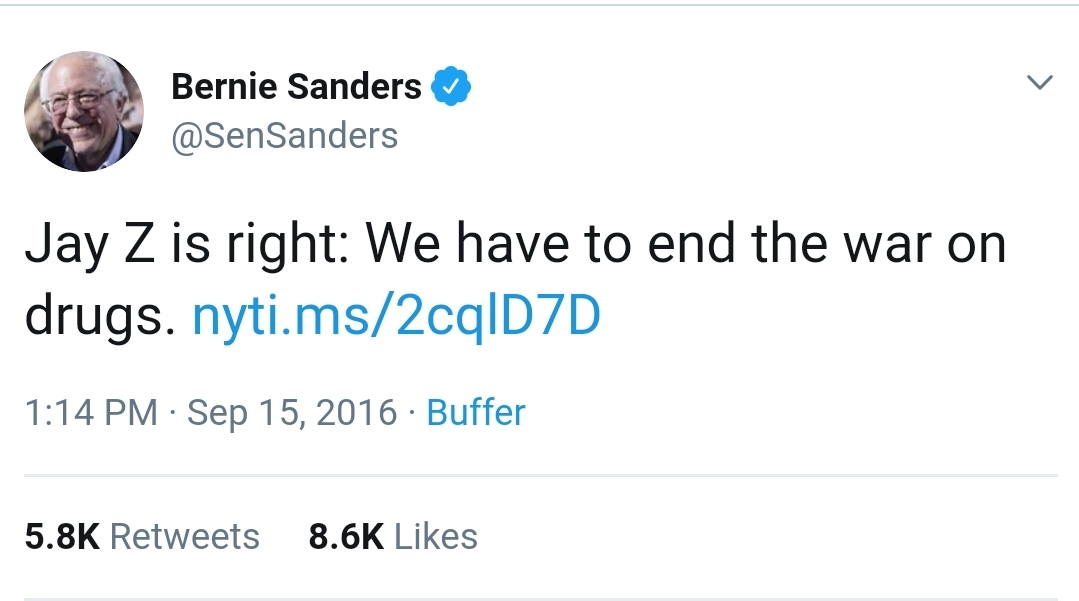This screenshot has height=601, width=1079.
Task: Click the 5.8K retweet count number
Action: pos(62,536)
